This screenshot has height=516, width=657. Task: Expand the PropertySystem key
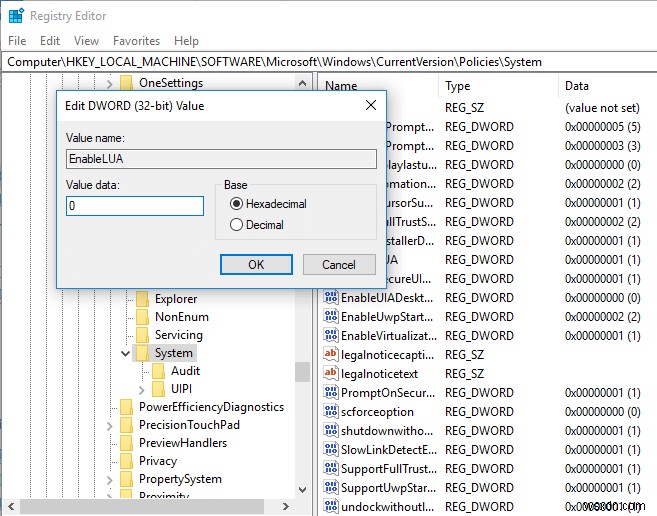coord(110,480)
